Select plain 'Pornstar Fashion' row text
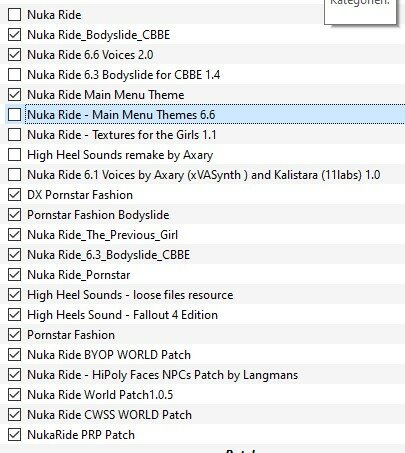 pos(71,335)
